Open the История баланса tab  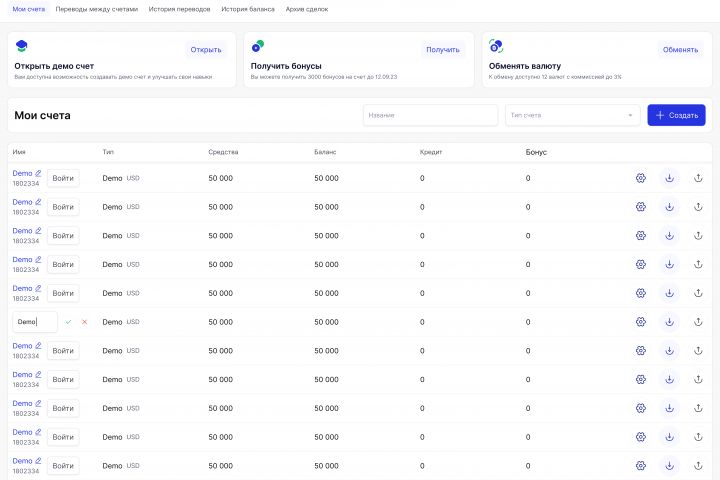[248, 8]
